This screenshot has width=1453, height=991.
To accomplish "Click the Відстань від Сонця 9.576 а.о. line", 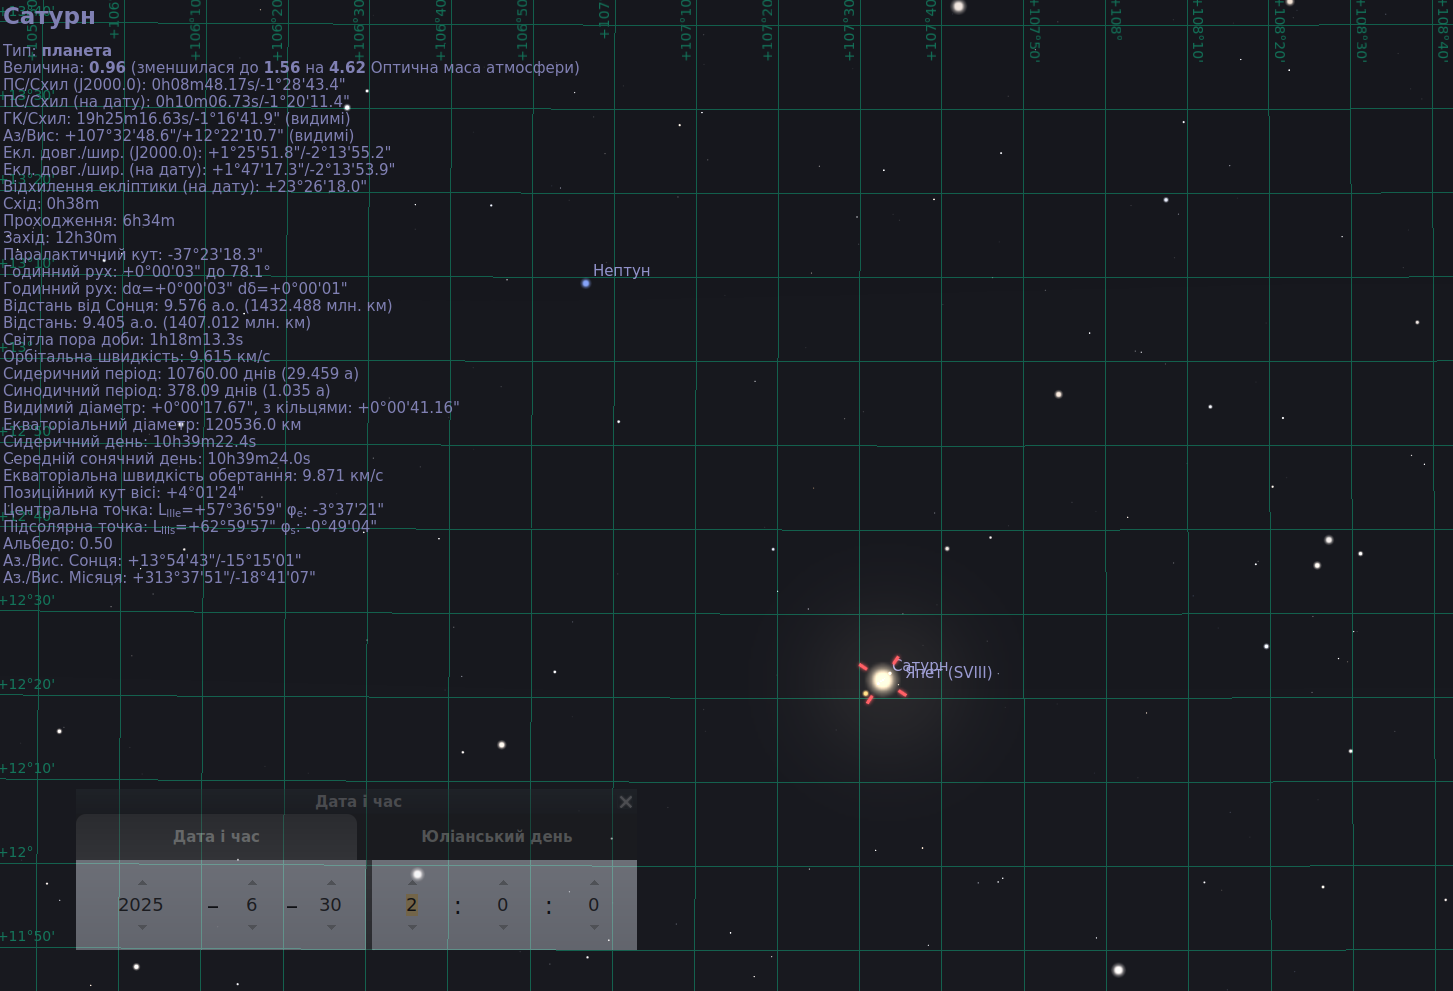I will click(x=198, y=306).
